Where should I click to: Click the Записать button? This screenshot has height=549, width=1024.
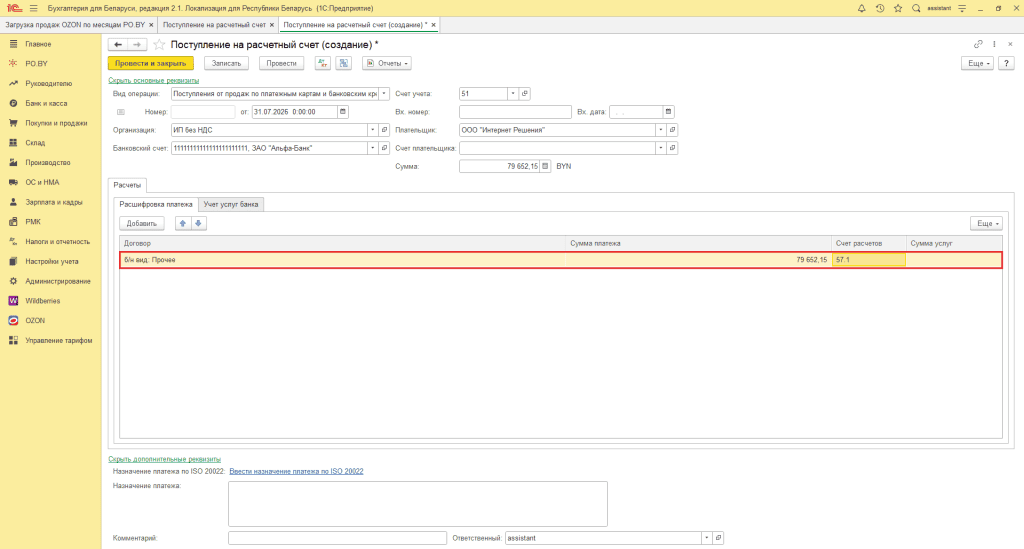[227, 63]
